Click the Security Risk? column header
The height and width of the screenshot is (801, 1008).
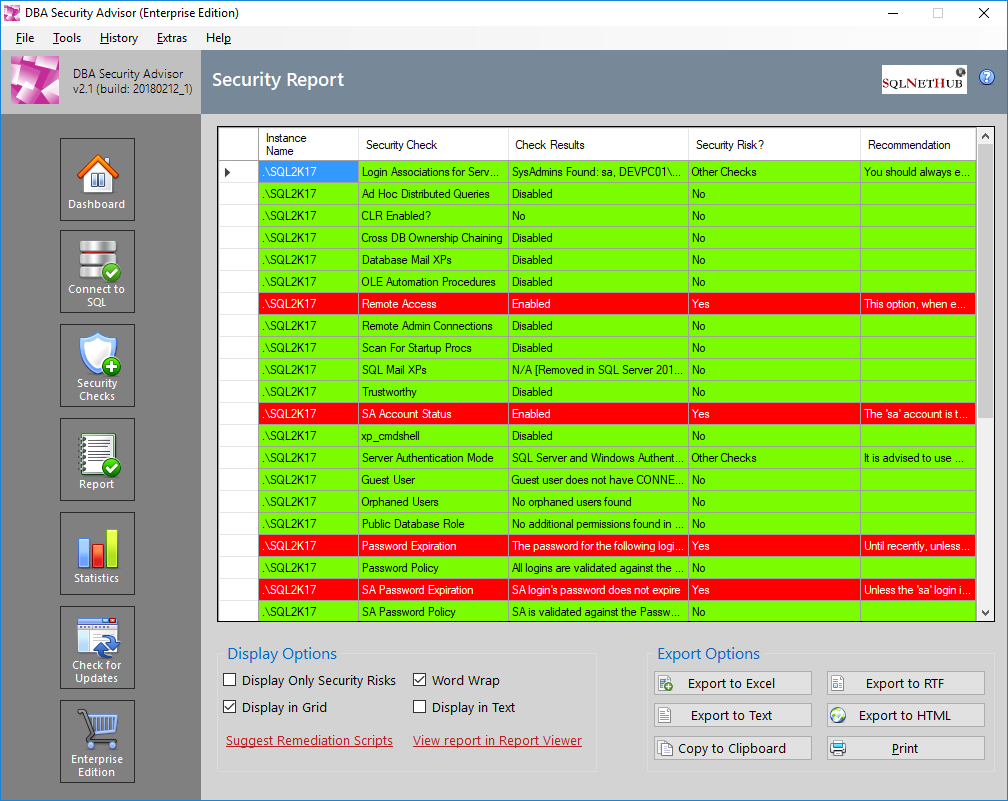[x=774, y=145]
